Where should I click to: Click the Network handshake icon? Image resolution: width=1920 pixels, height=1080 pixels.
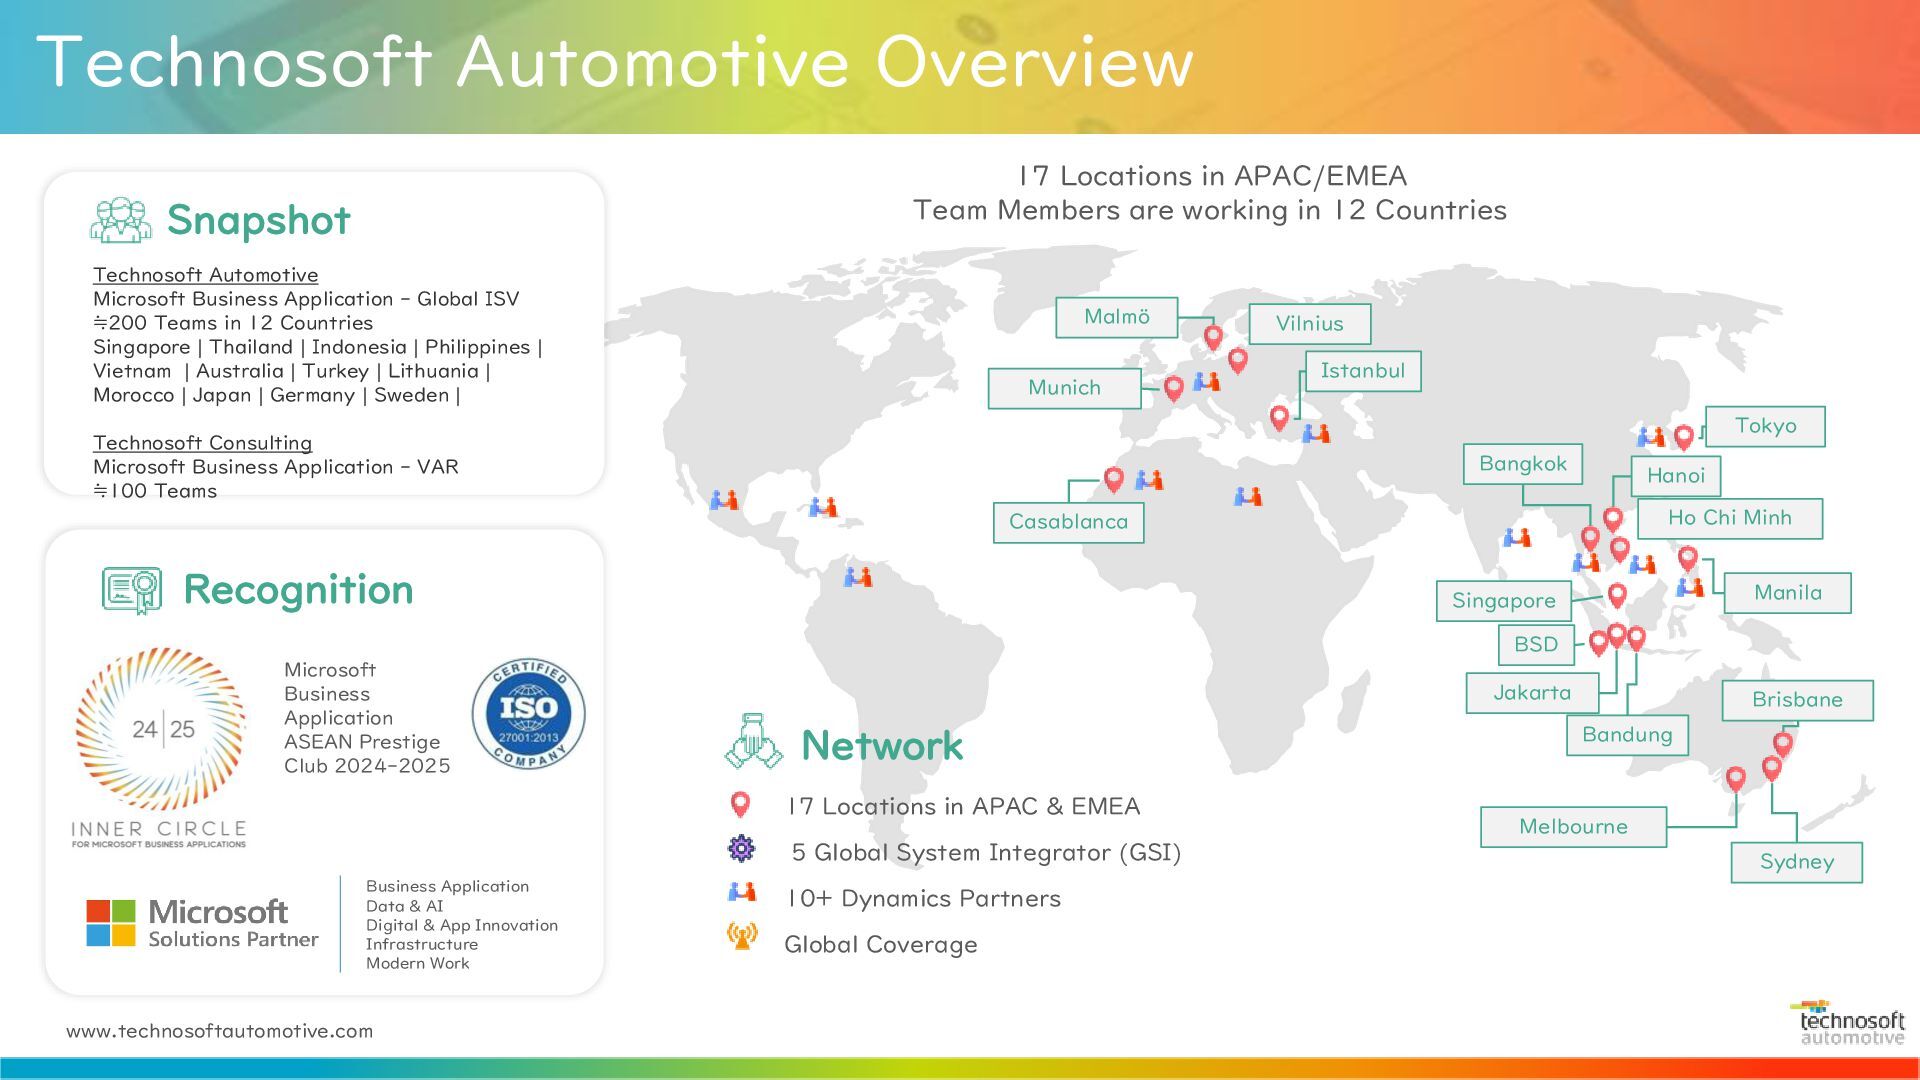tap(754, 741)
